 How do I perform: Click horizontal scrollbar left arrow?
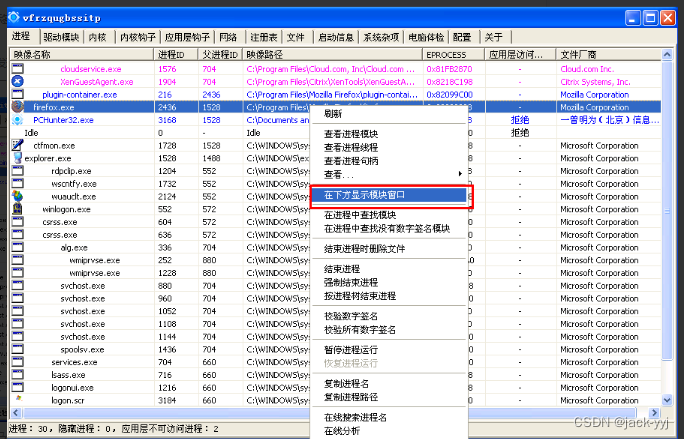tap(16, 412)
